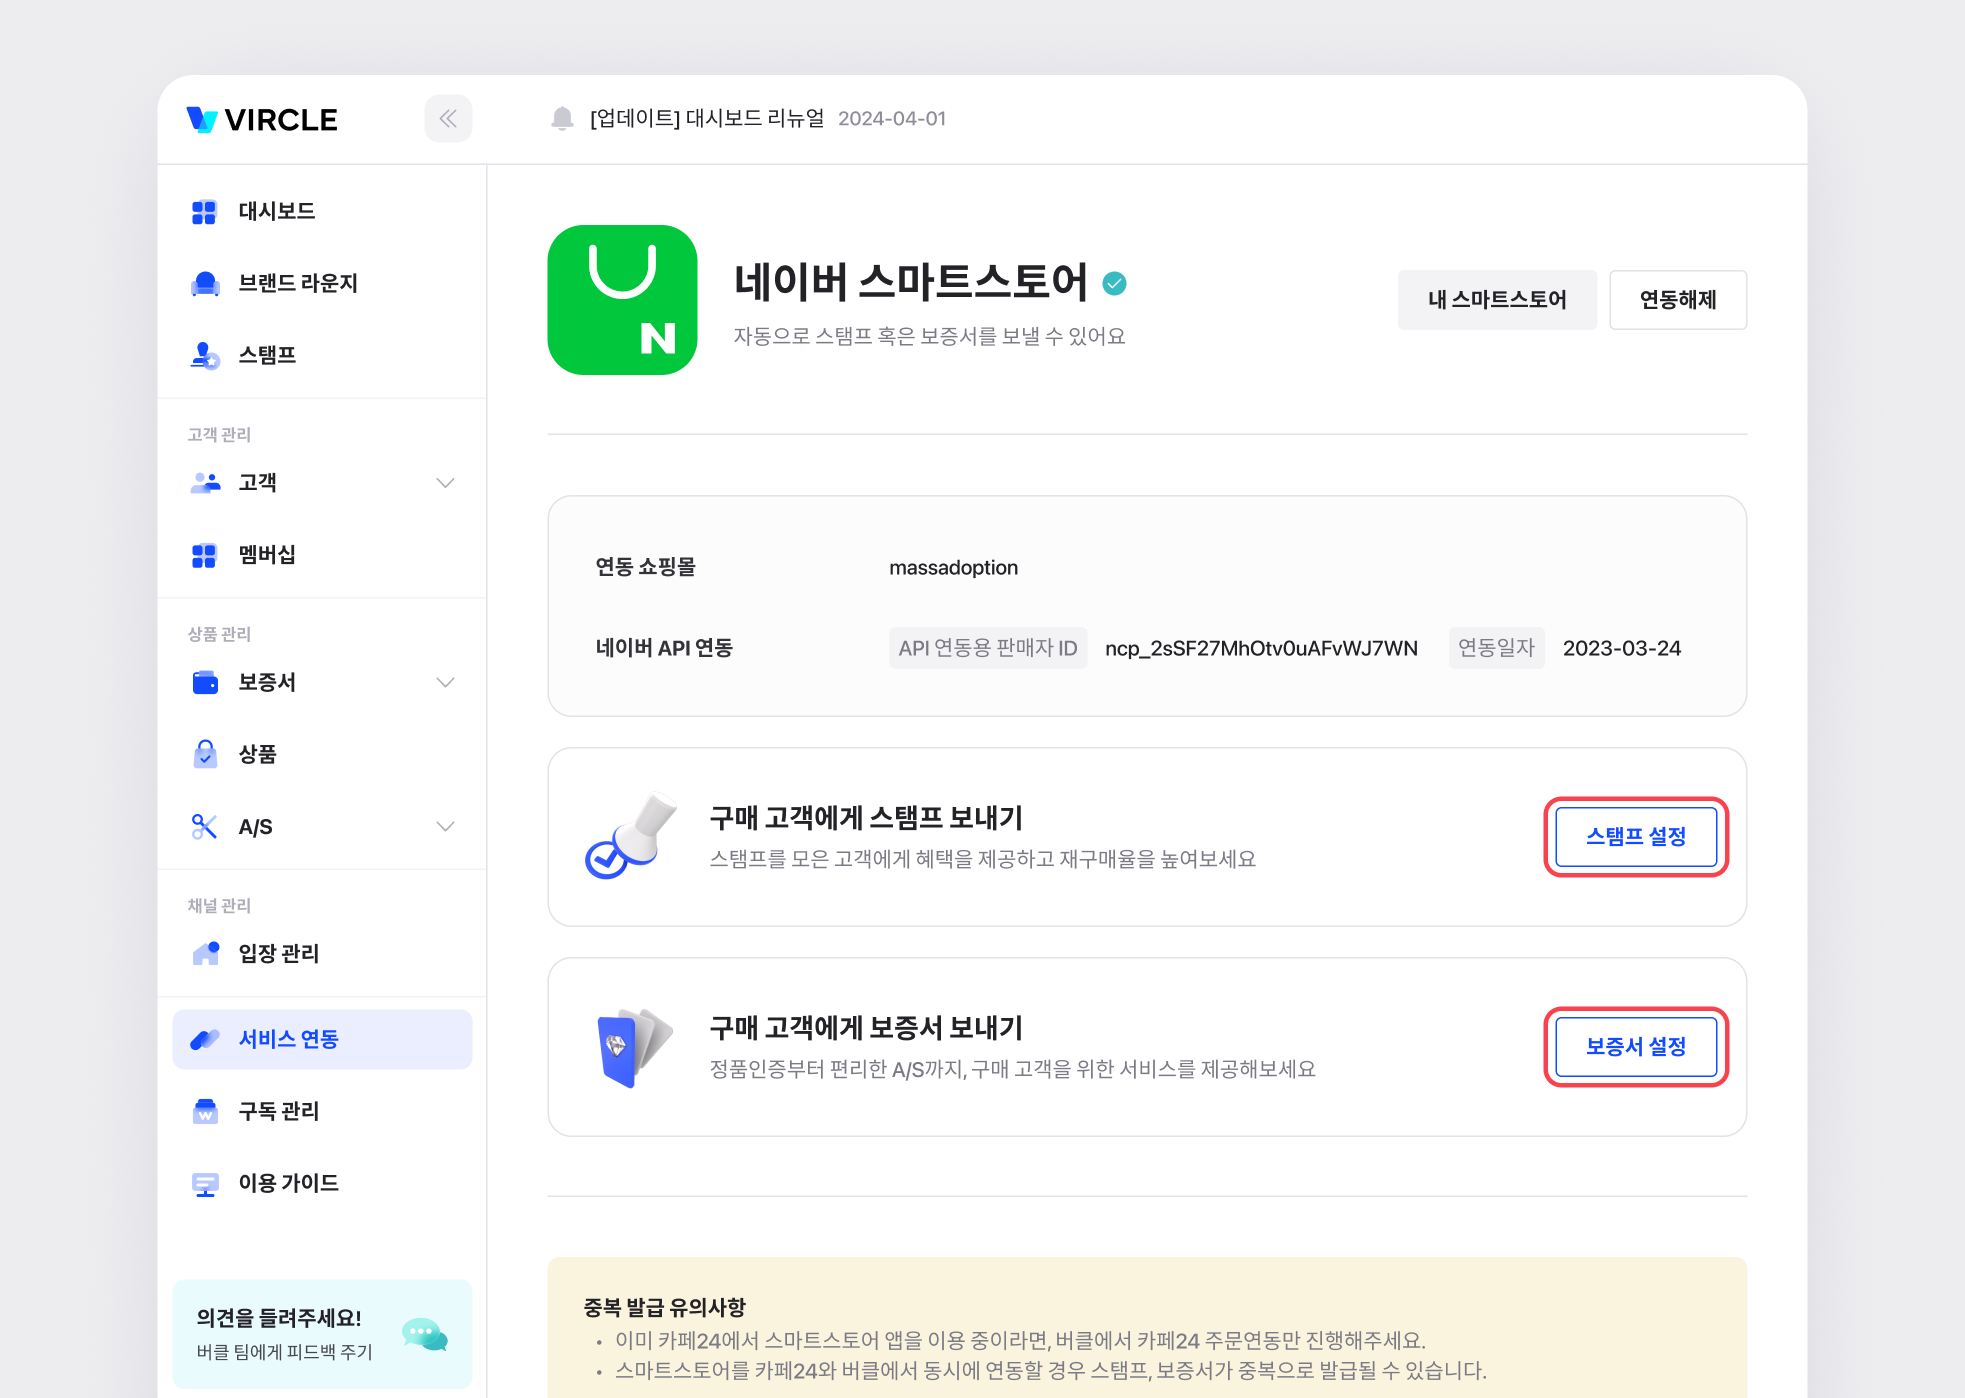Expand the 고객 menu chevron
This screenshot has height=1398, width=1965.
[x=446, y=483]
